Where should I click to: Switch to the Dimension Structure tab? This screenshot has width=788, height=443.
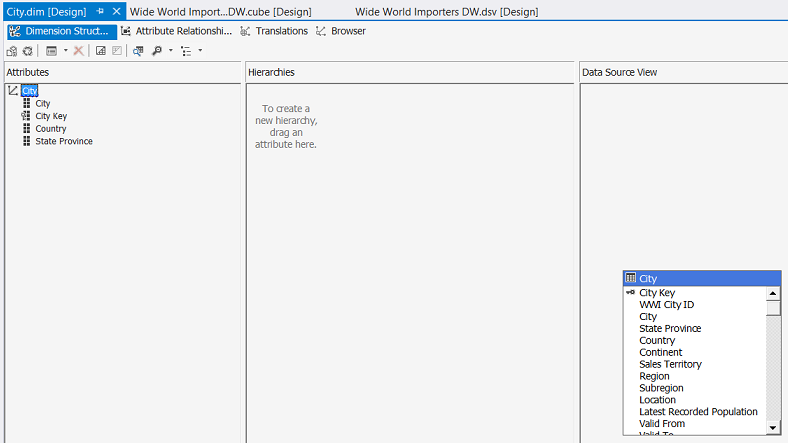[x=62, y=31]
